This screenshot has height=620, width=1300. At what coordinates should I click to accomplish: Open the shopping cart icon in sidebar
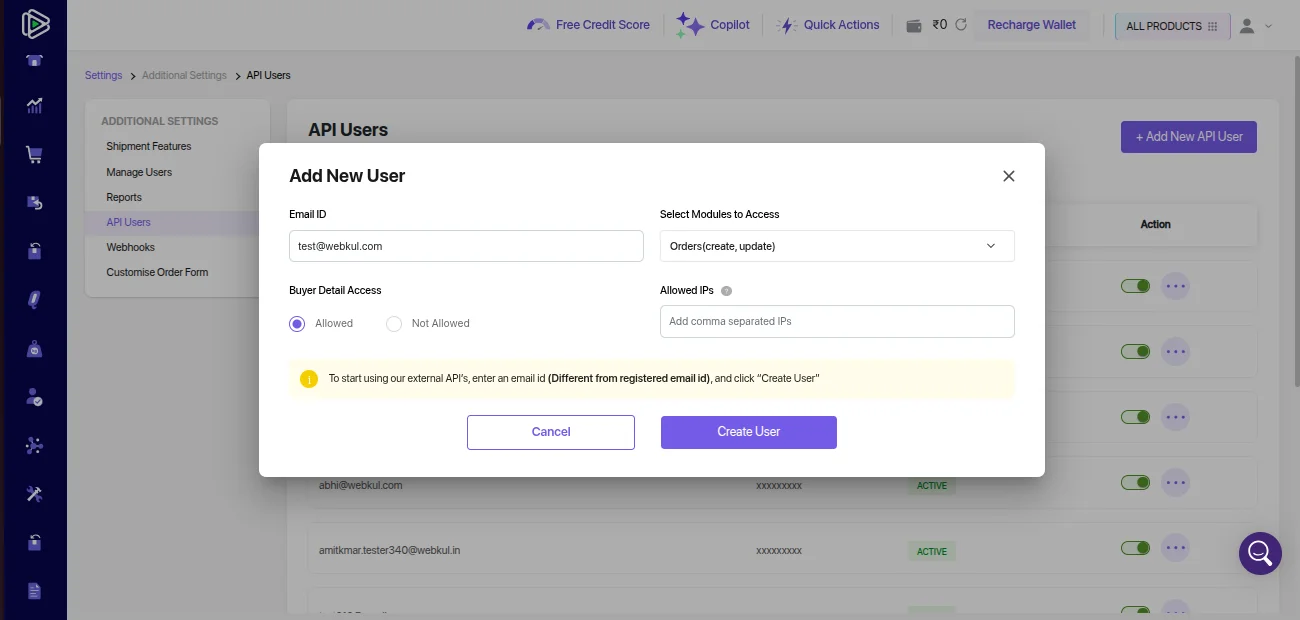click(34, 155)
